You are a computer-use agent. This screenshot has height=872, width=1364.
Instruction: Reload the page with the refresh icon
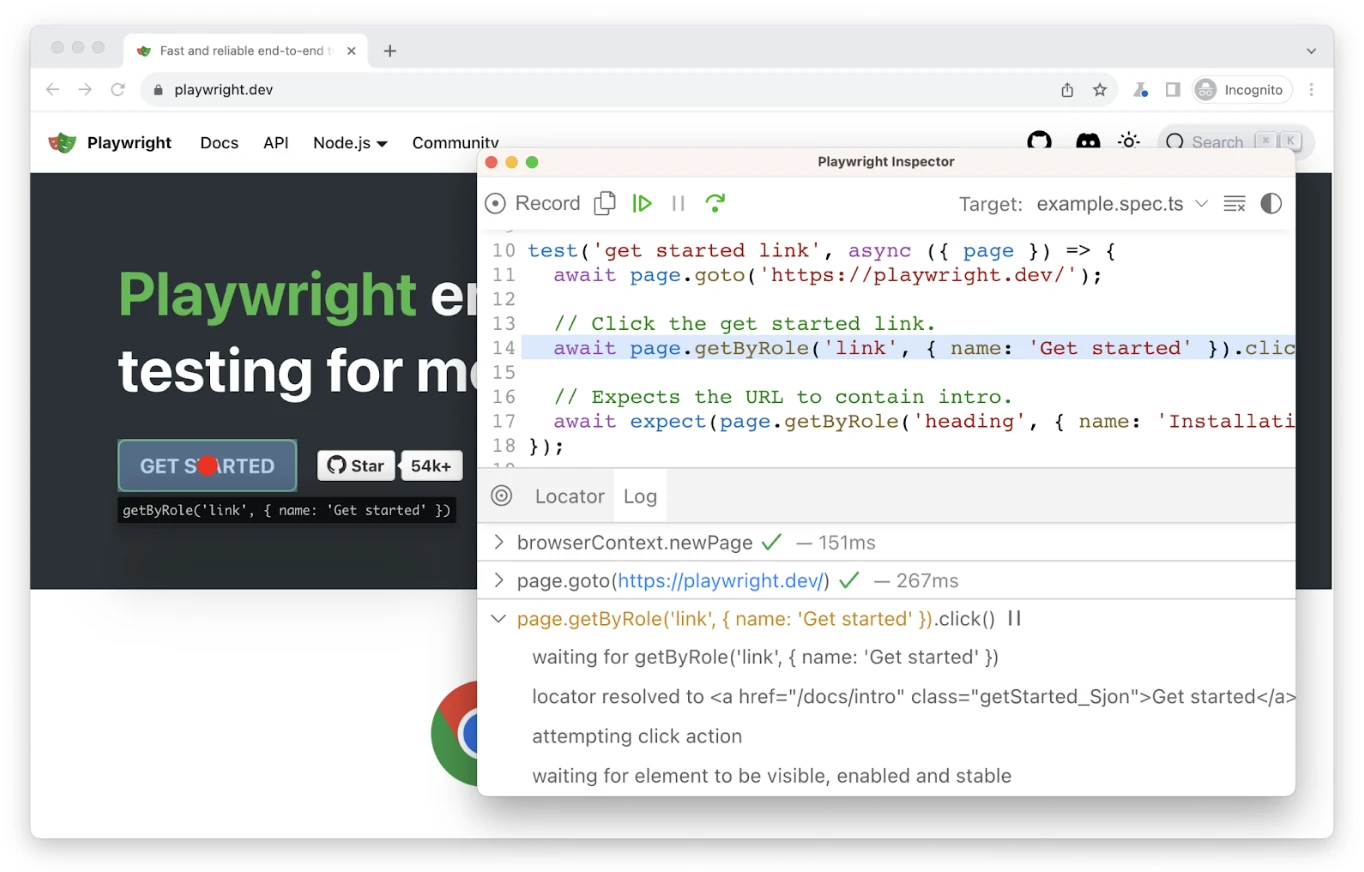(x=118, y=90)
